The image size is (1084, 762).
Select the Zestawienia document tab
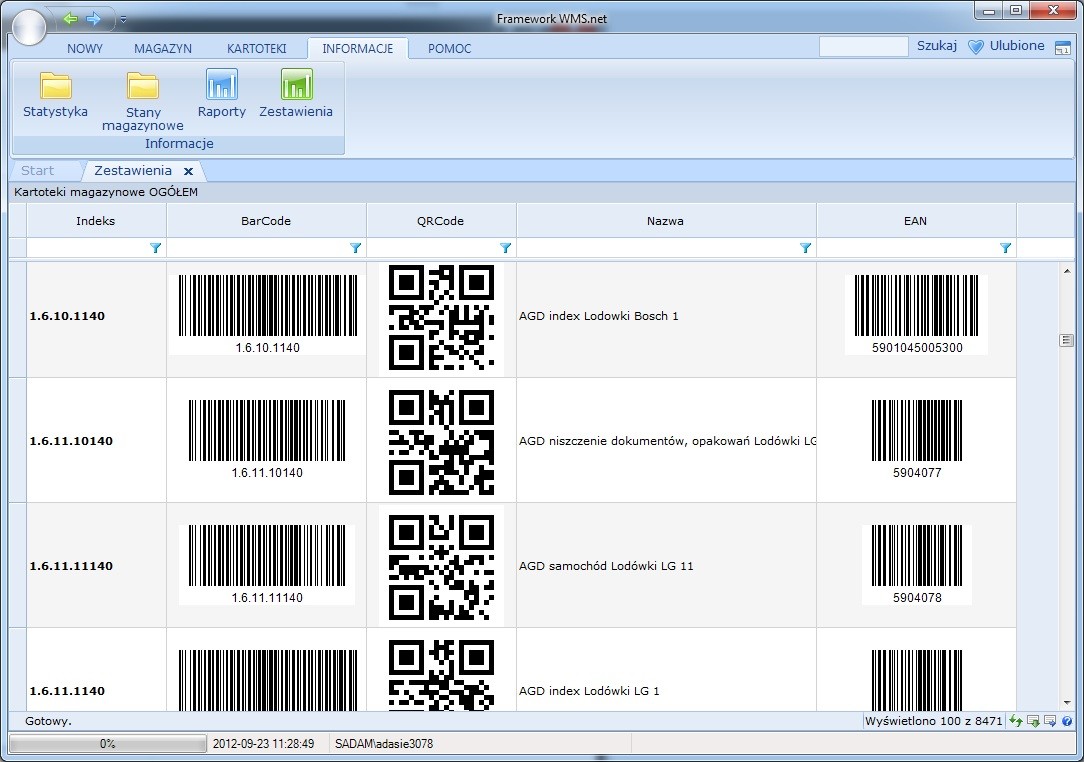click(133, 171)
